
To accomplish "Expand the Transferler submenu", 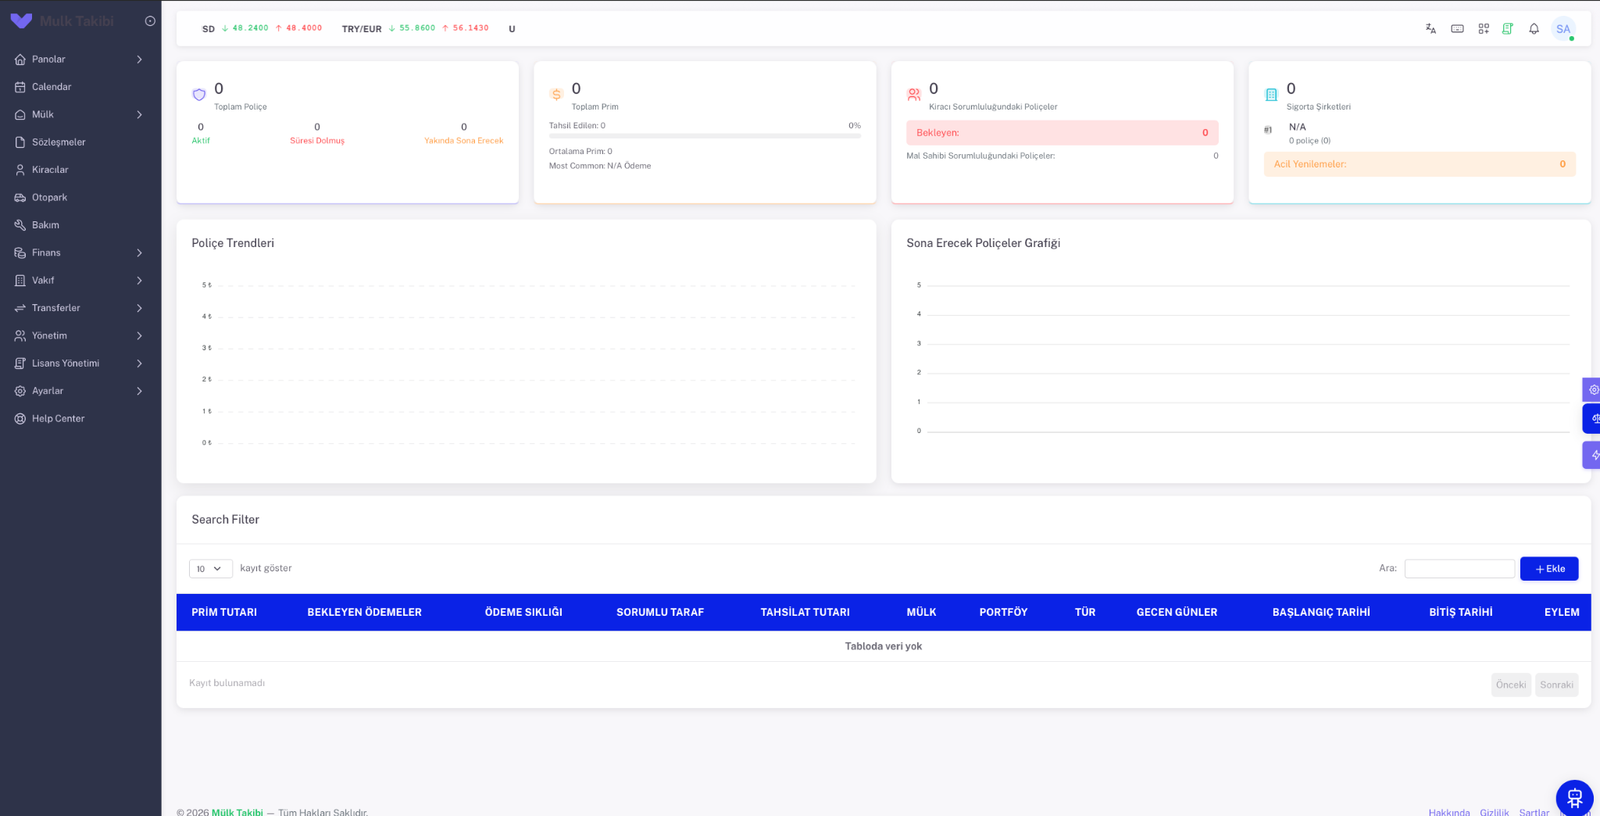I will [x=80, y=308].
